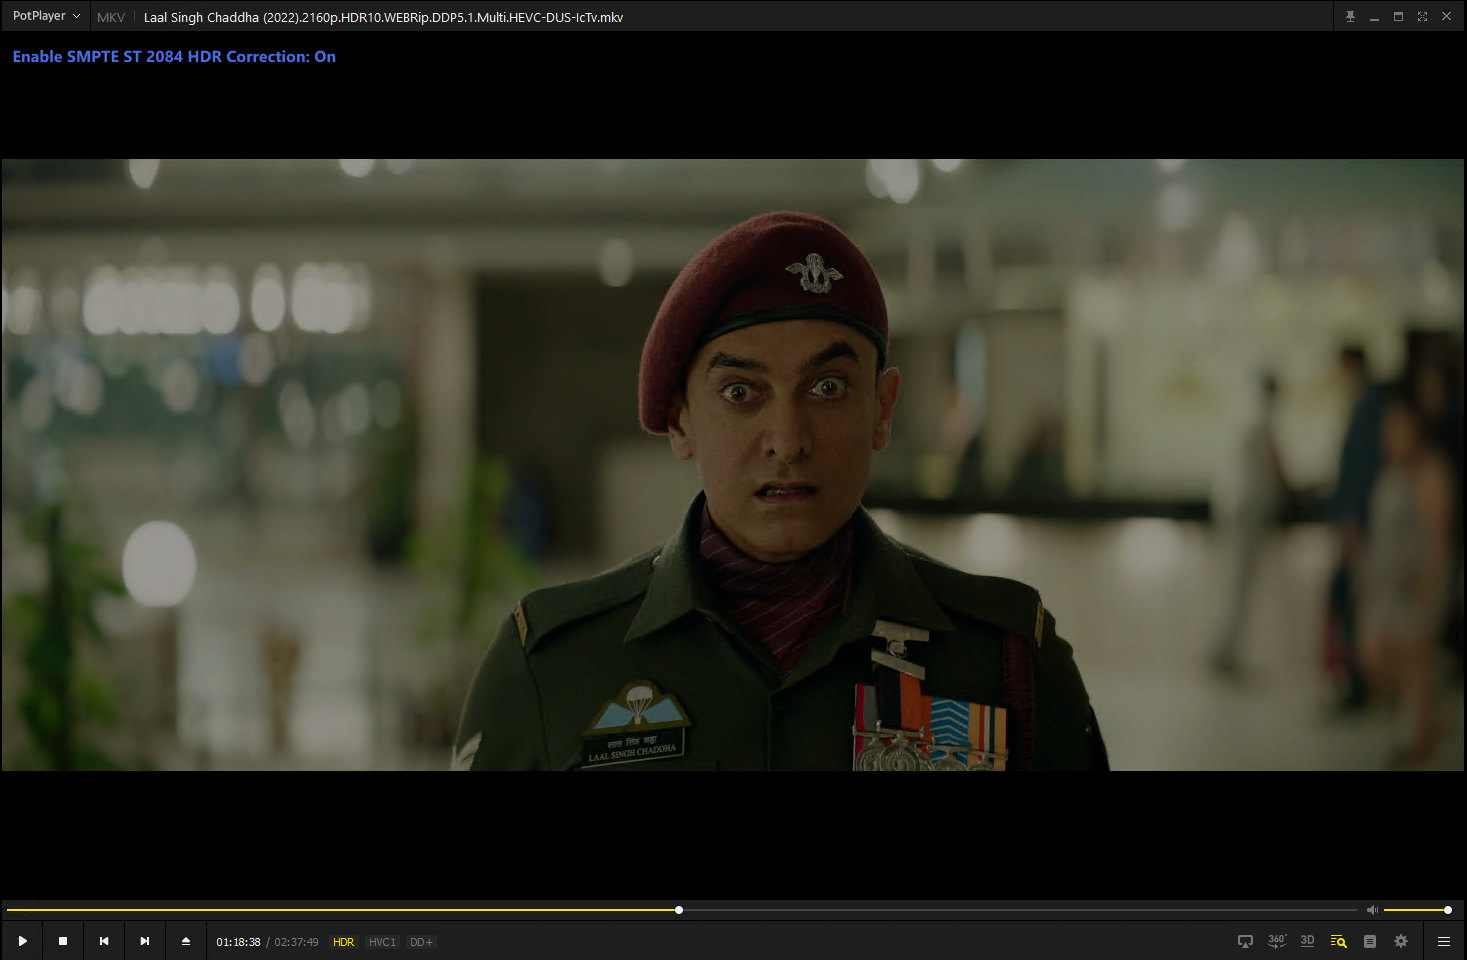Viewport: 1467px width, 960px height.
Task: Click the DD+ audio codec badge
Action: (421, 942)
